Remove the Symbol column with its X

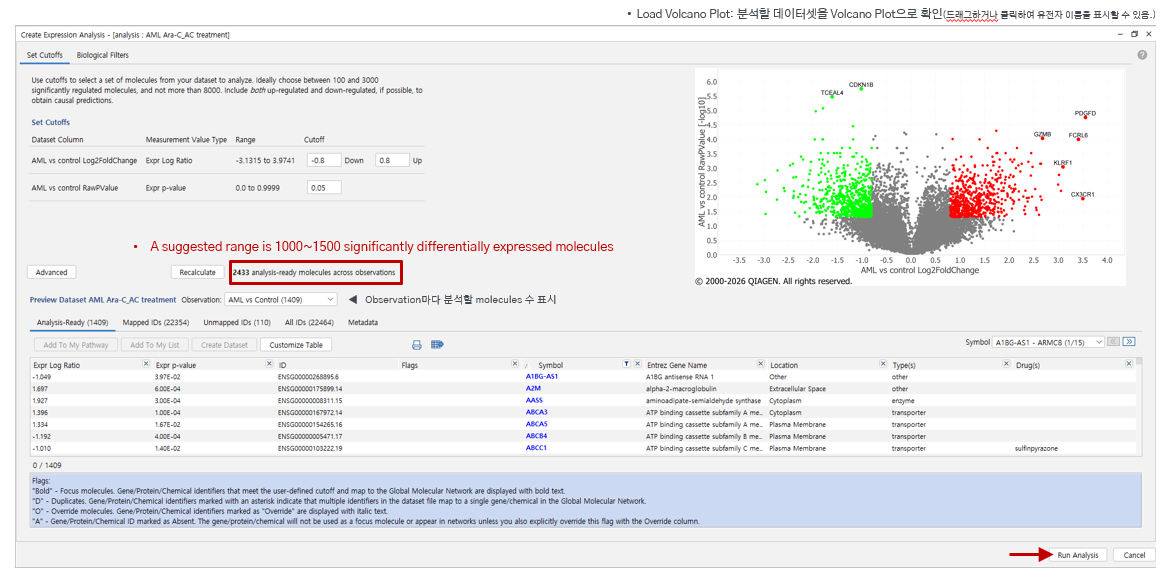point(637,363)
